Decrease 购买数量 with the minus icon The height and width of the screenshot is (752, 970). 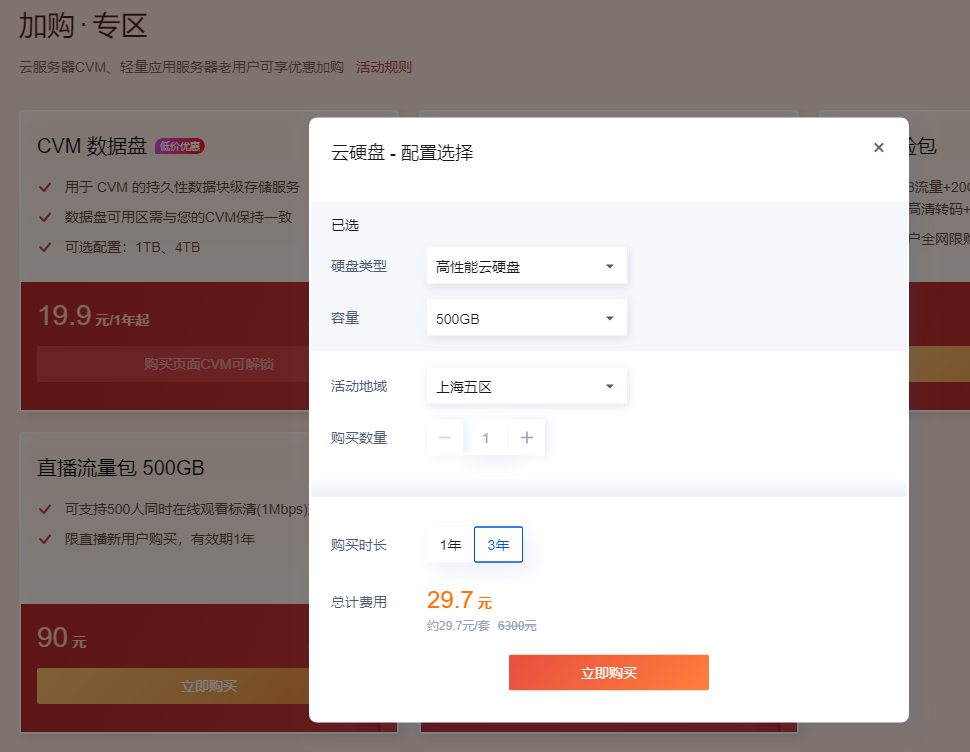pyautogui.click(x=445, y=438)
